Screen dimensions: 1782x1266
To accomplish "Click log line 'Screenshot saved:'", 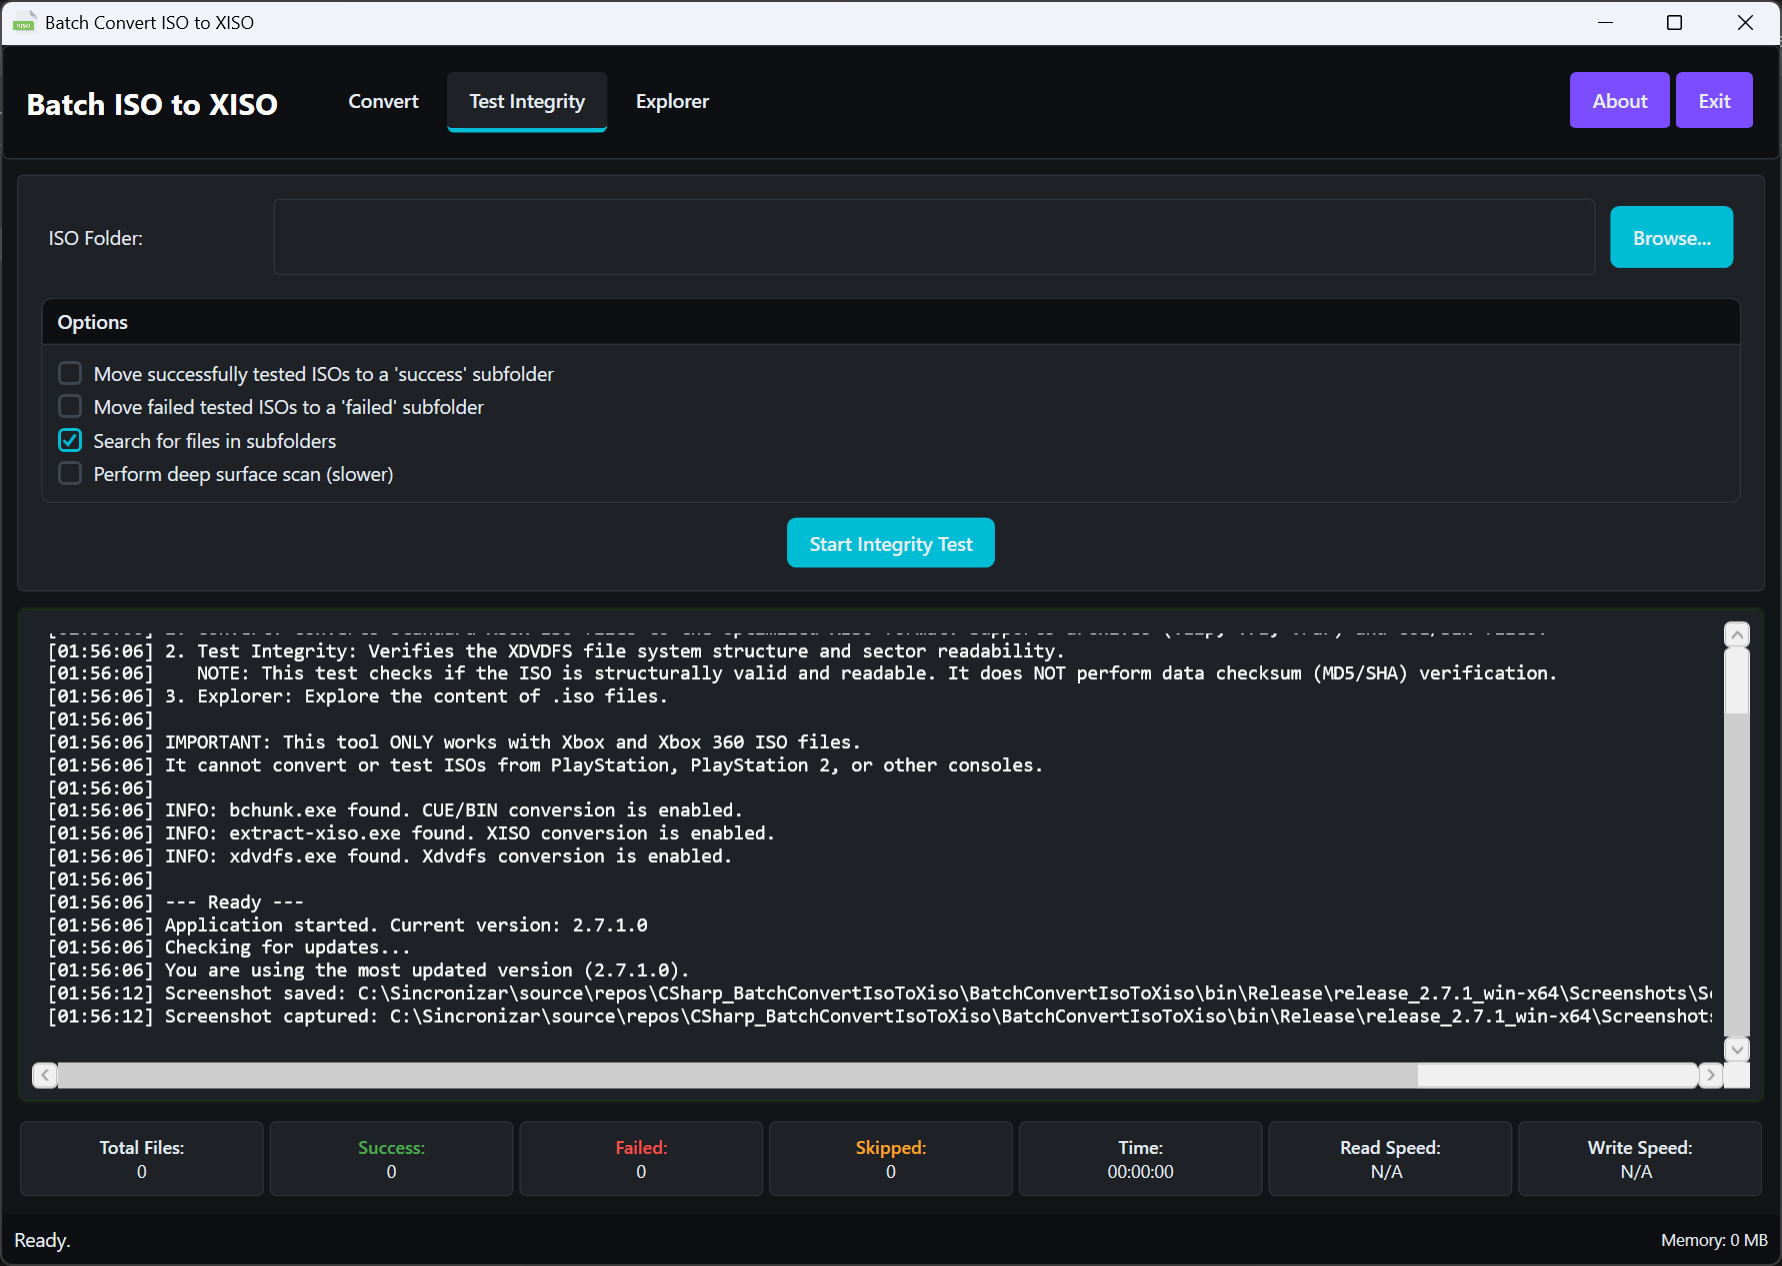I will [880, 993].
